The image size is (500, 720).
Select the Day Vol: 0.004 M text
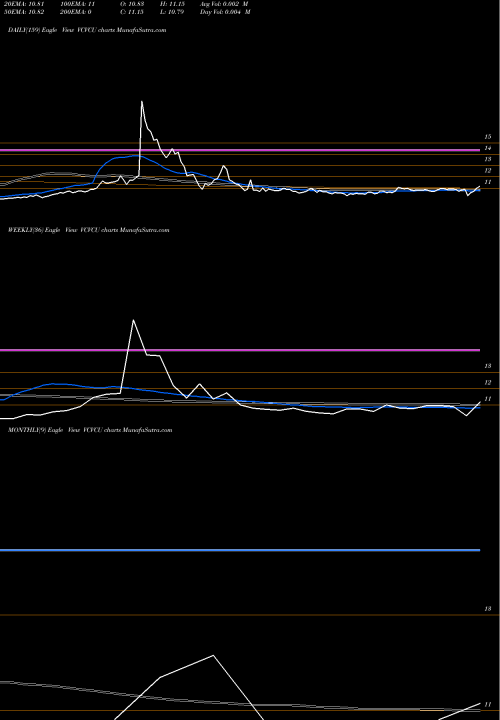[x=225, y=12]
